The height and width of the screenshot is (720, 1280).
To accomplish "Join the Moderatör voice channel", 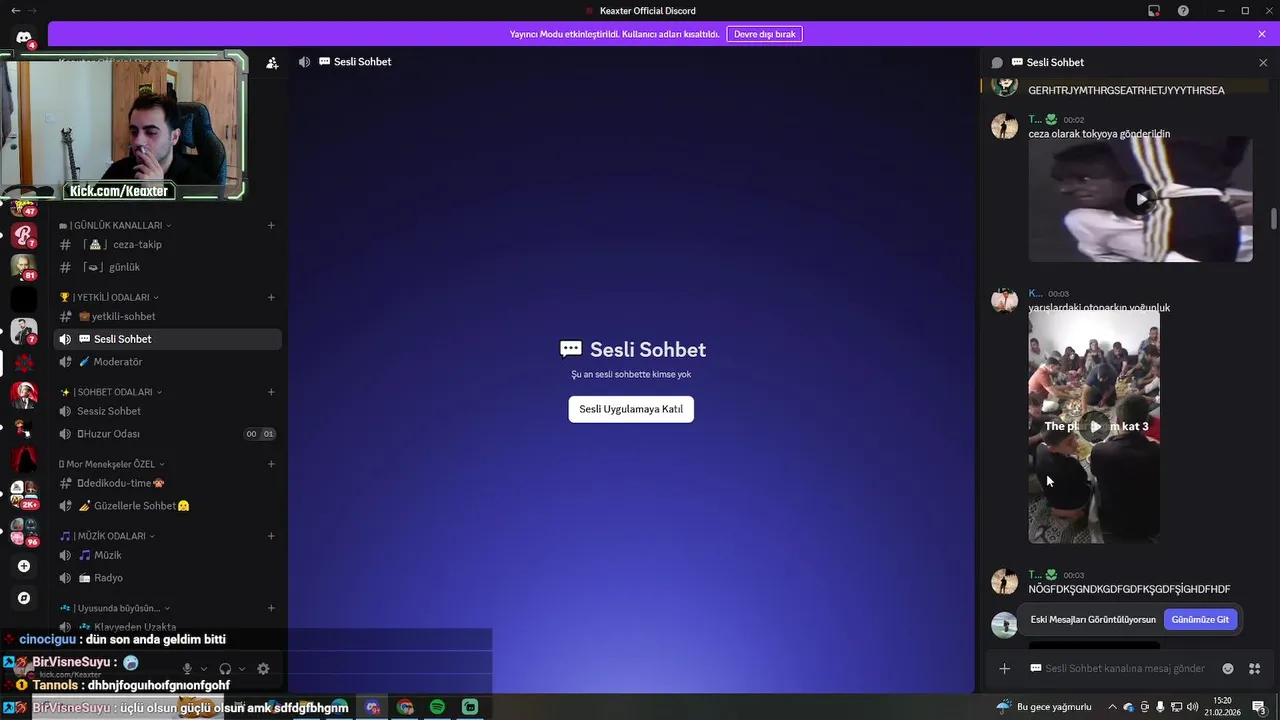I will pos(168,362).
